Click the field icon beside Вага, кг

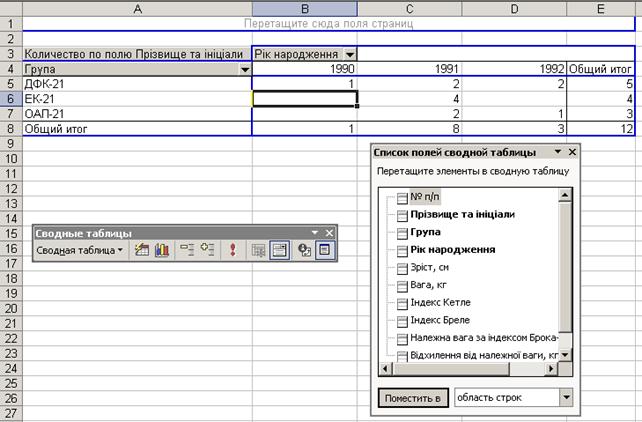[x=402, y=286]
